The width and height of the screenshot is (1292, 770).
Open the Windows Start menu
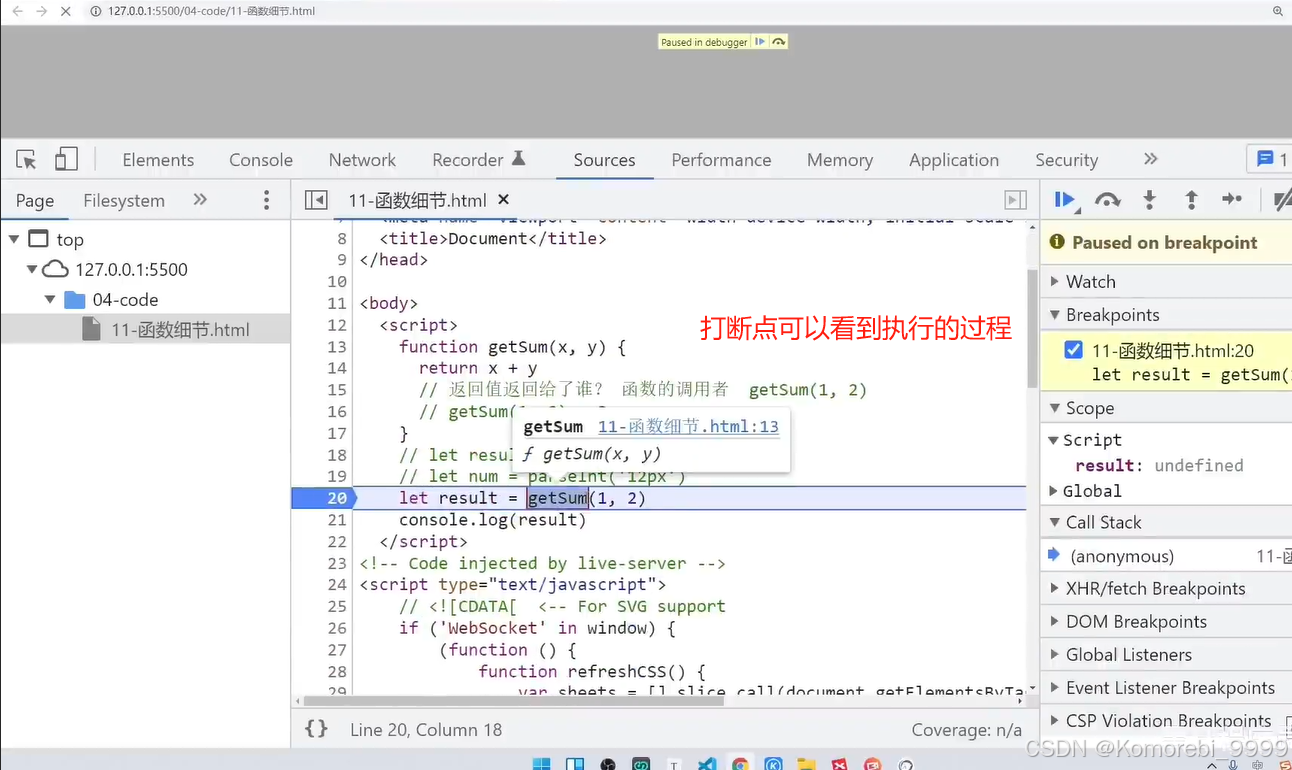(x=541, y=764)
